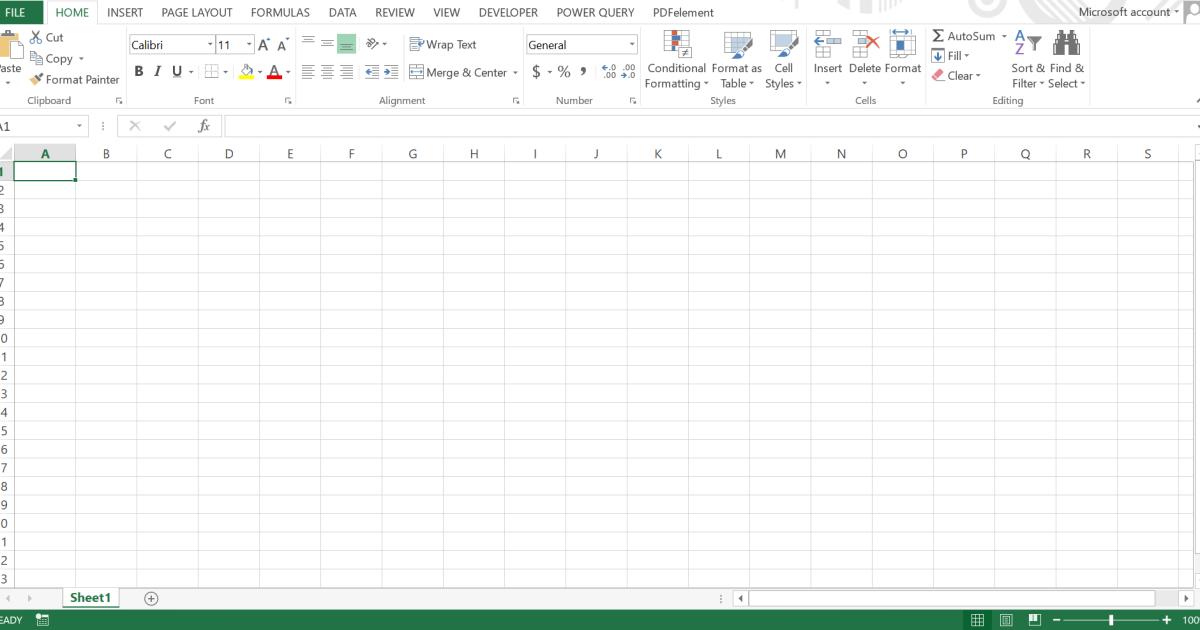Click the Increase Decimal icon

(x=608, y=71)
